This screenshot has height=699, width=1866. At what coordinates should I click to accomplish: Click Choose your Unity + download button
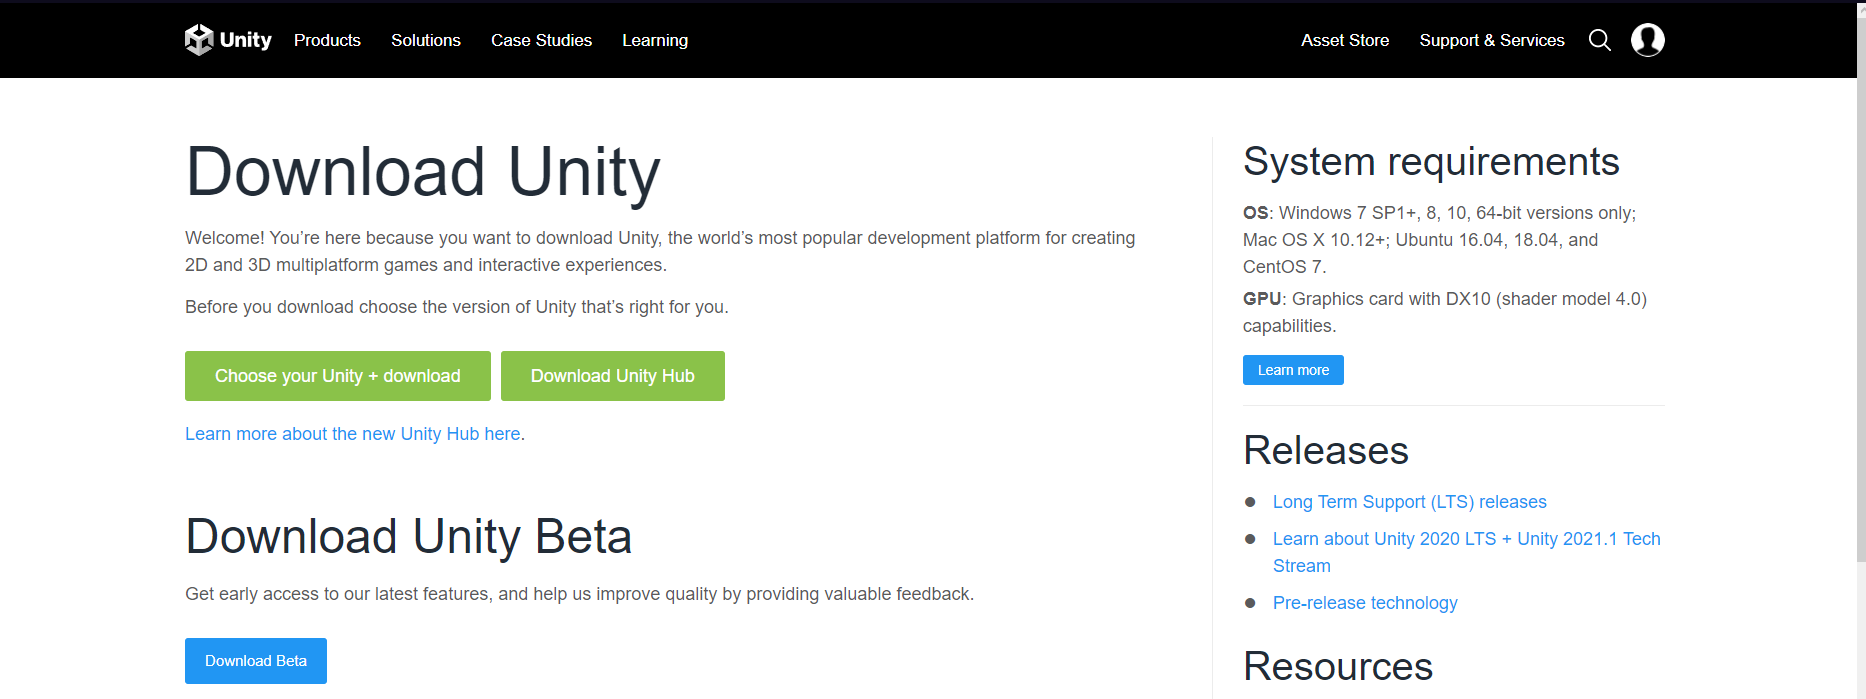pyautogui.click(x=337, y=376)
